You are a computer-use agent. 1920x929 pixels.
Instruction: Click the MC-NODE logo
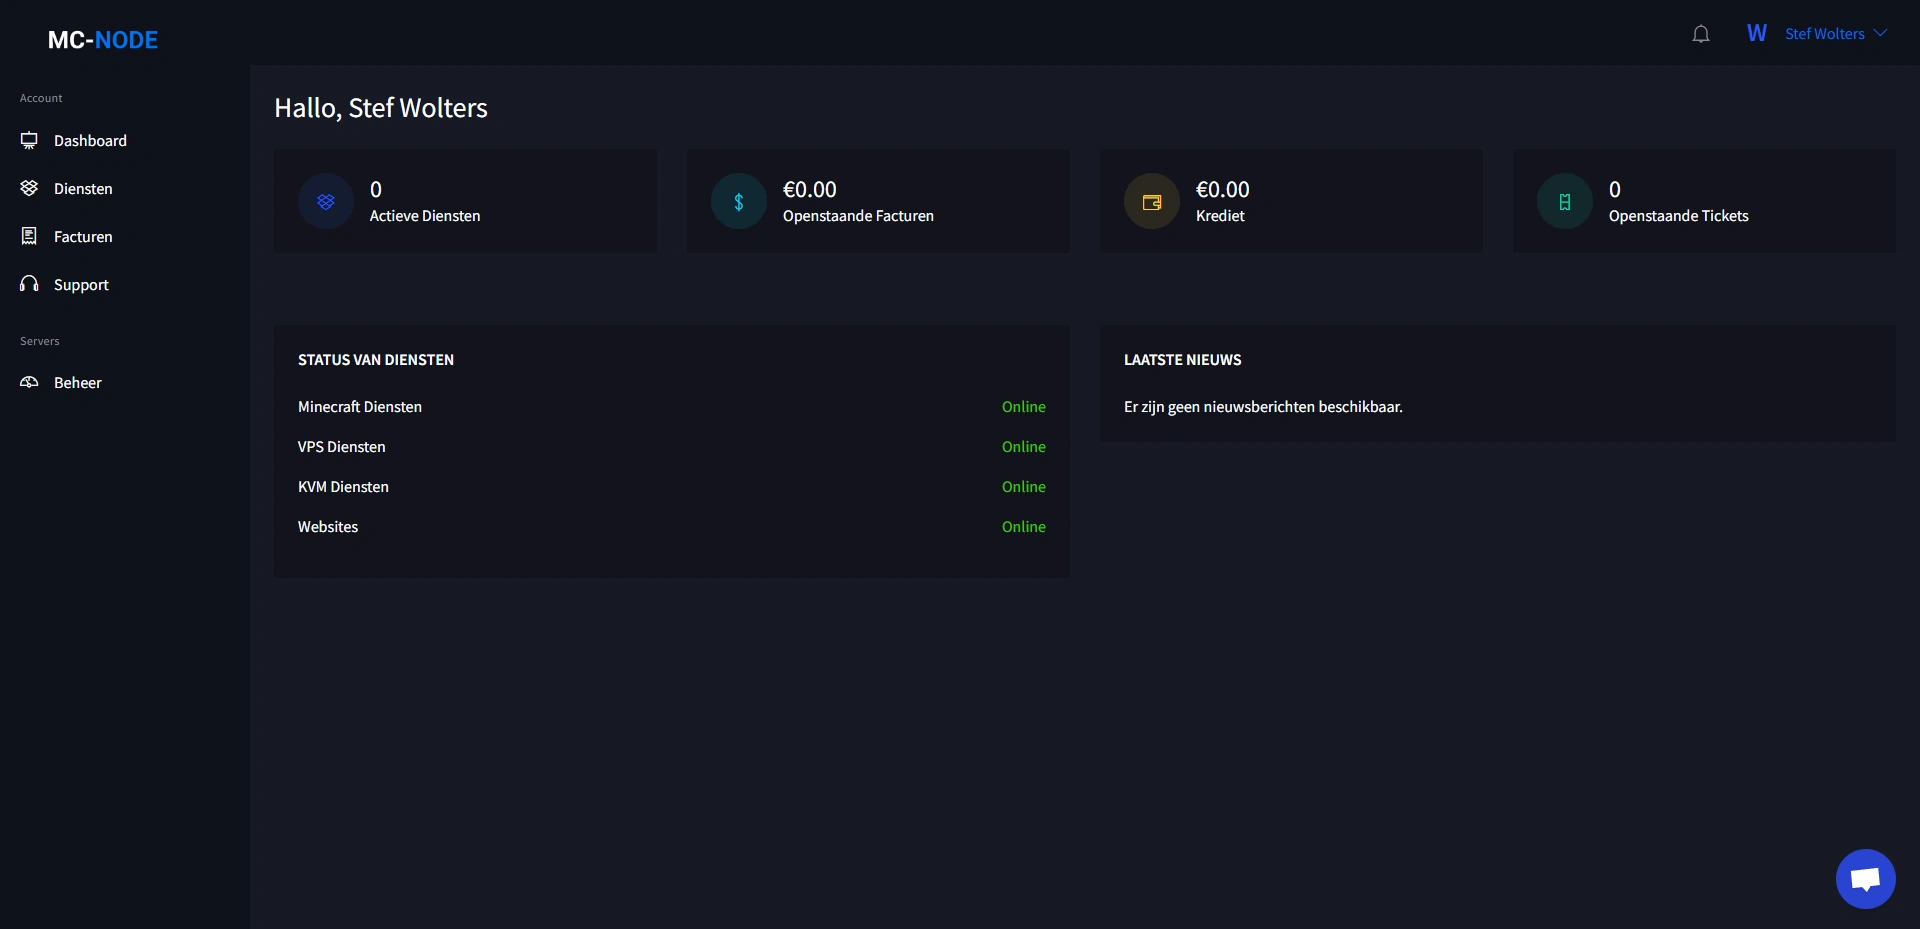[x=102, y=40]
